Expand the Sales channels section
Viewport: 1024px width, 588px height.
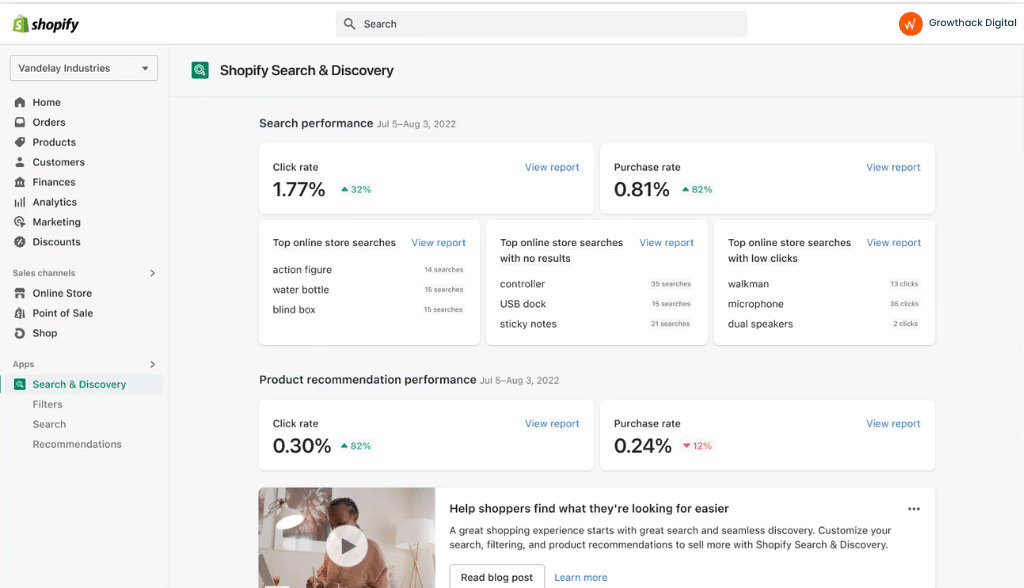click(153, 273)
